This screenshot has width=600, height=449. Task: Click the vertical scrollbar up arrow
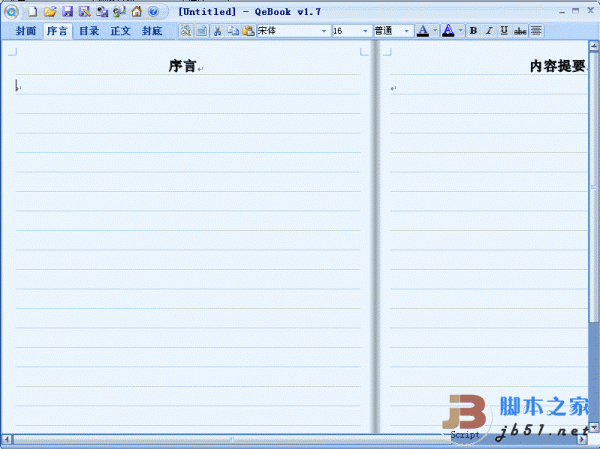[594, 47]
